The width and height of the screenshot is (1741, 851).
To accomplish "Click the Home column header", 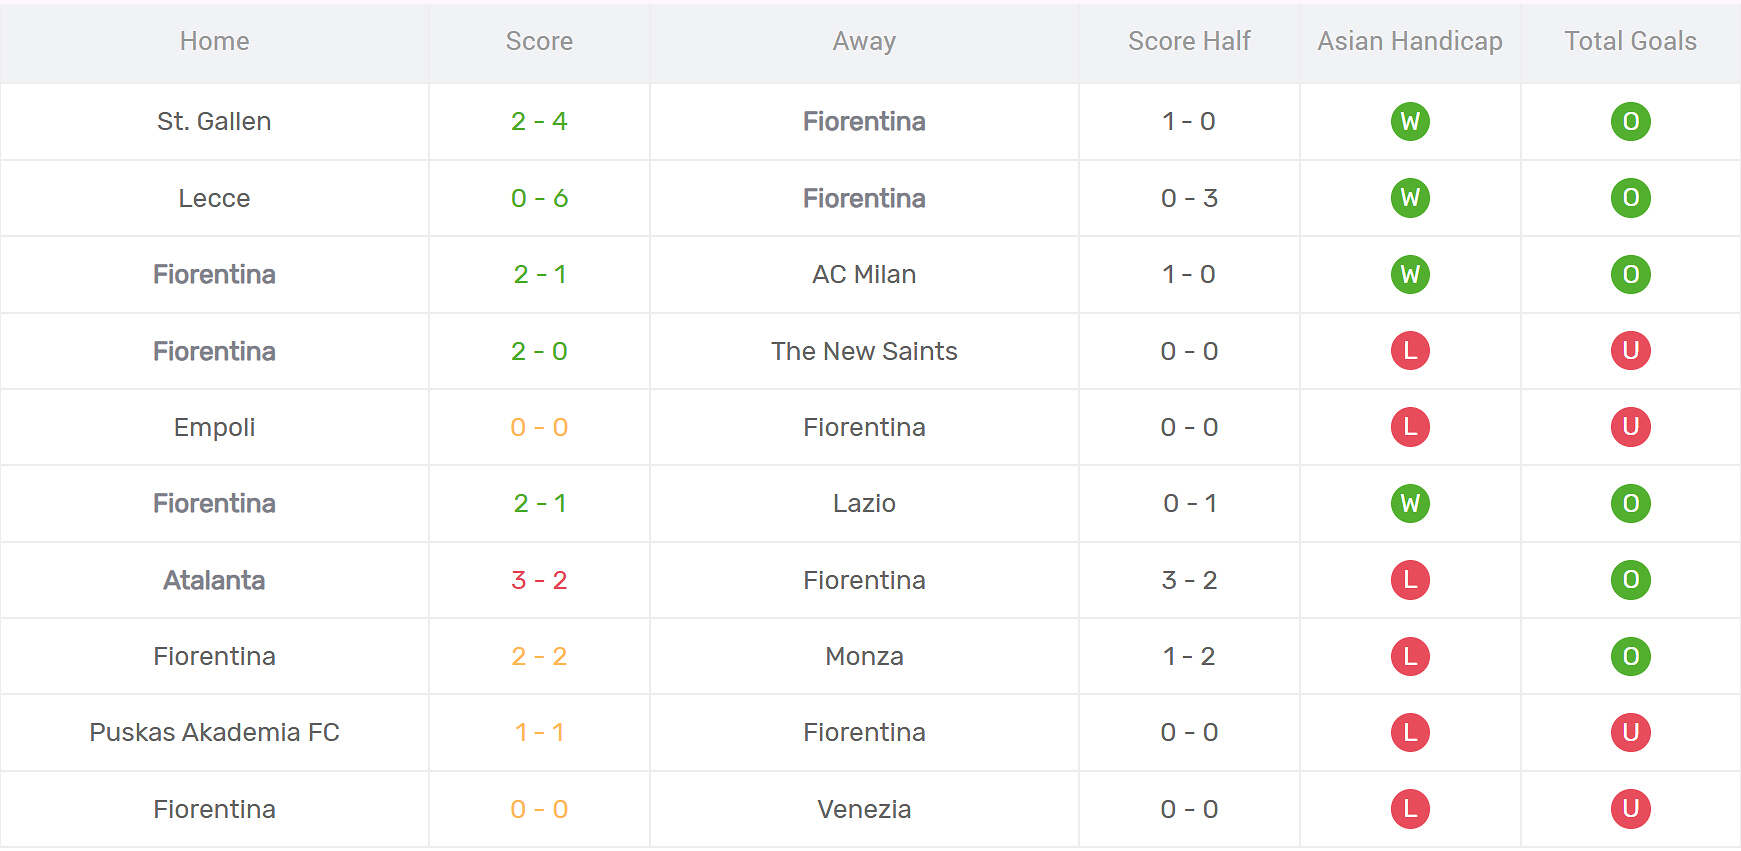I will tap(214, 41).
